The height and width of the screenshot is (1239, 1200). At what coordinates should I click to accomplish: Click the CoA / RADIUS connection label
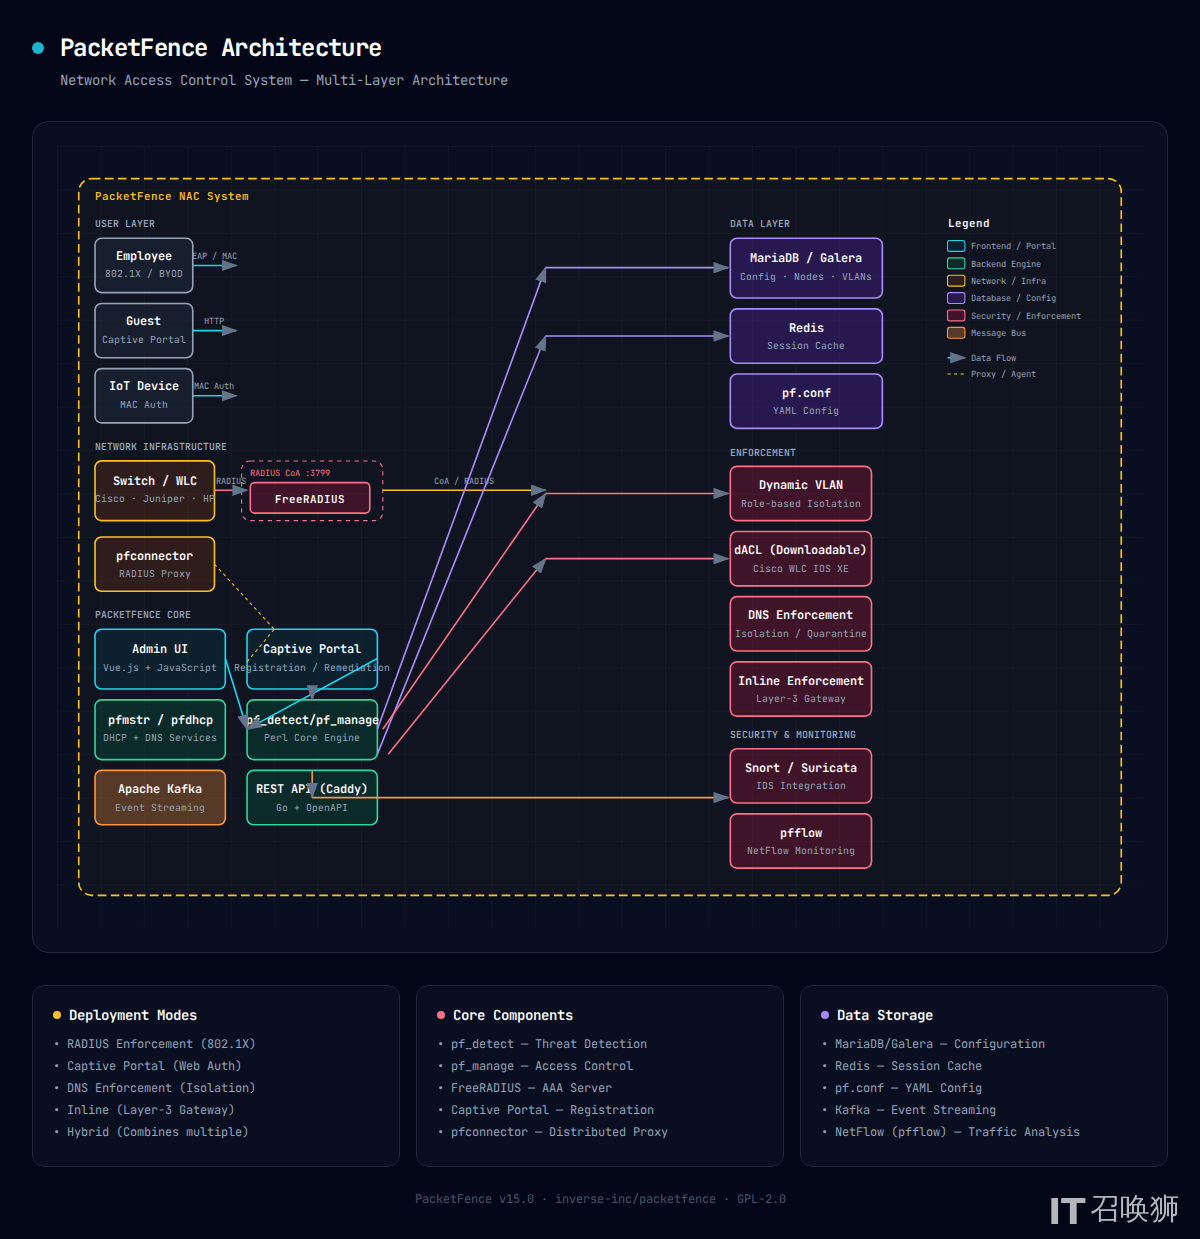464,481
